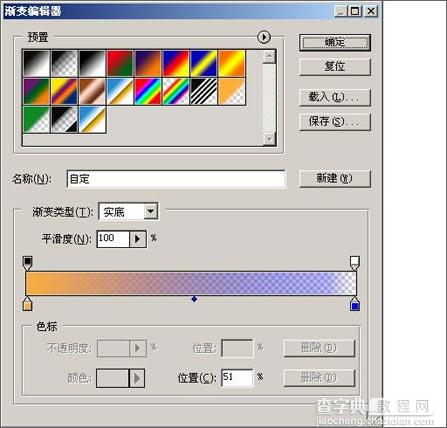Click the 位置(C) field showing 51
The image size is (447, 428).
click(x=237, y=378)
